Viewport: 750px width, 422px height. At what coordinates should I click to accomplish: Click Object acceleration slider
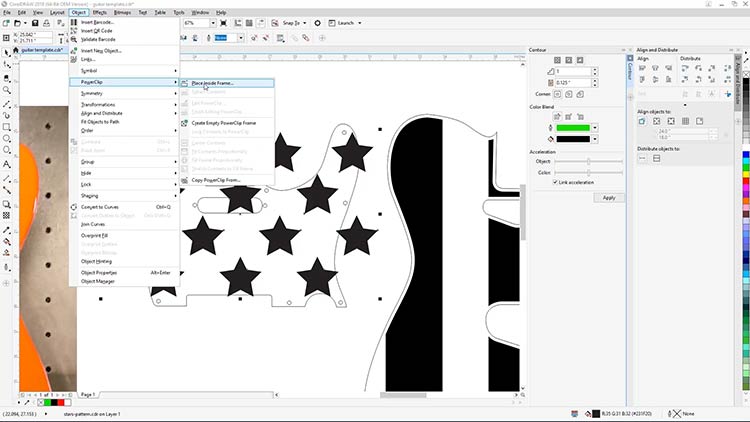pyautogui.click(x=588, y=161)
